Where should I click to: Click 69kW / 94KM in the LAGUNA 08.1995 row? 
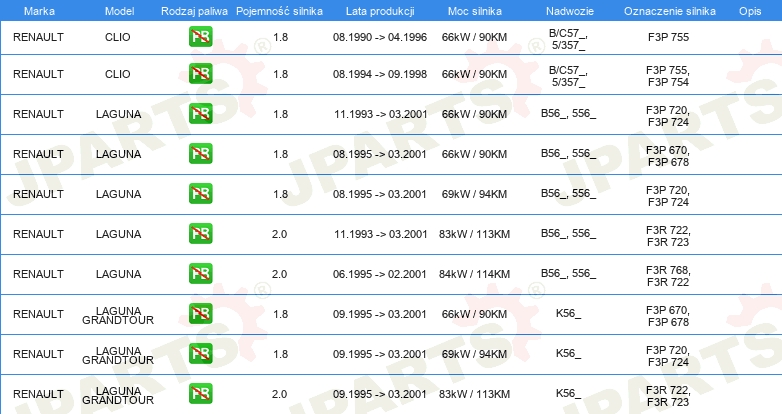point(474,194)
